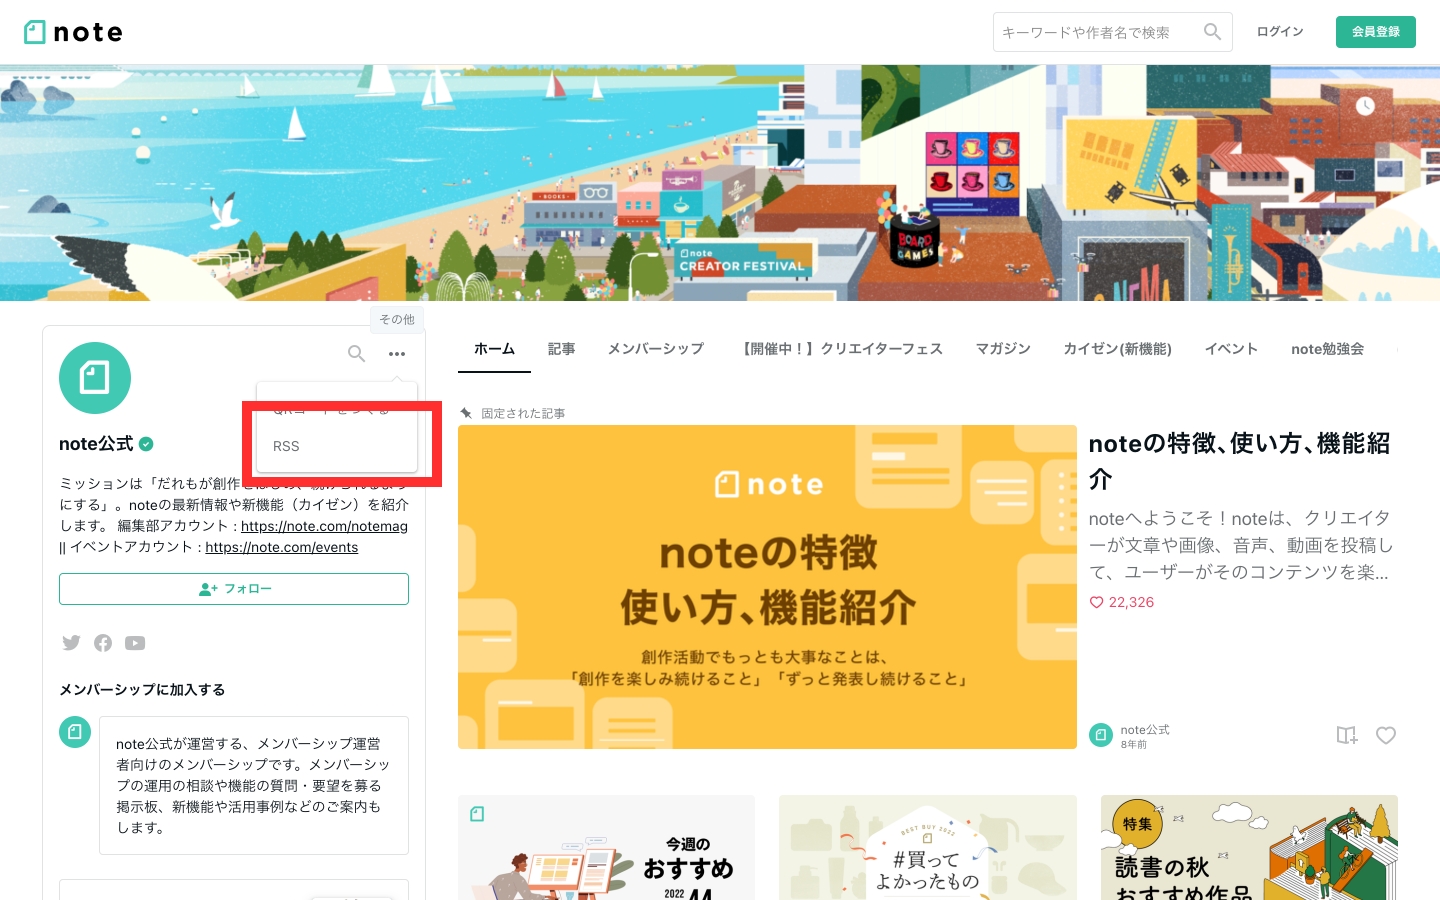The width and height of the screenshot is (1440, 900).
Task: Click the note logo in the header
Action: point(72,31)
